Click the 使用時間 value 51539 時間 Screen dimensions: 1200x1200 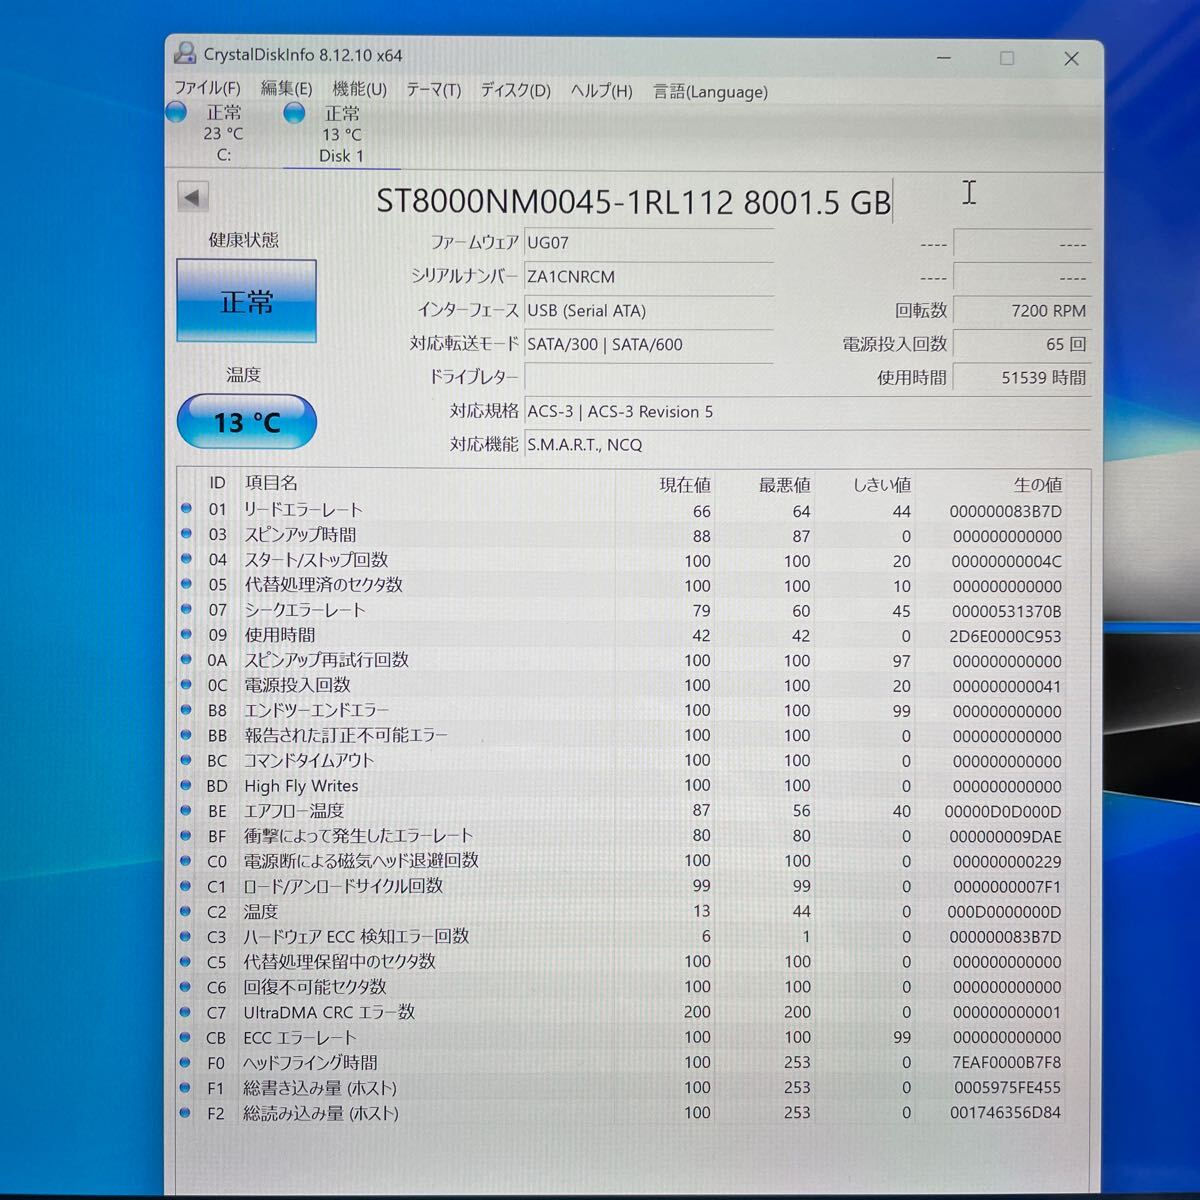pyautogui.click(x=1021, y=378)
